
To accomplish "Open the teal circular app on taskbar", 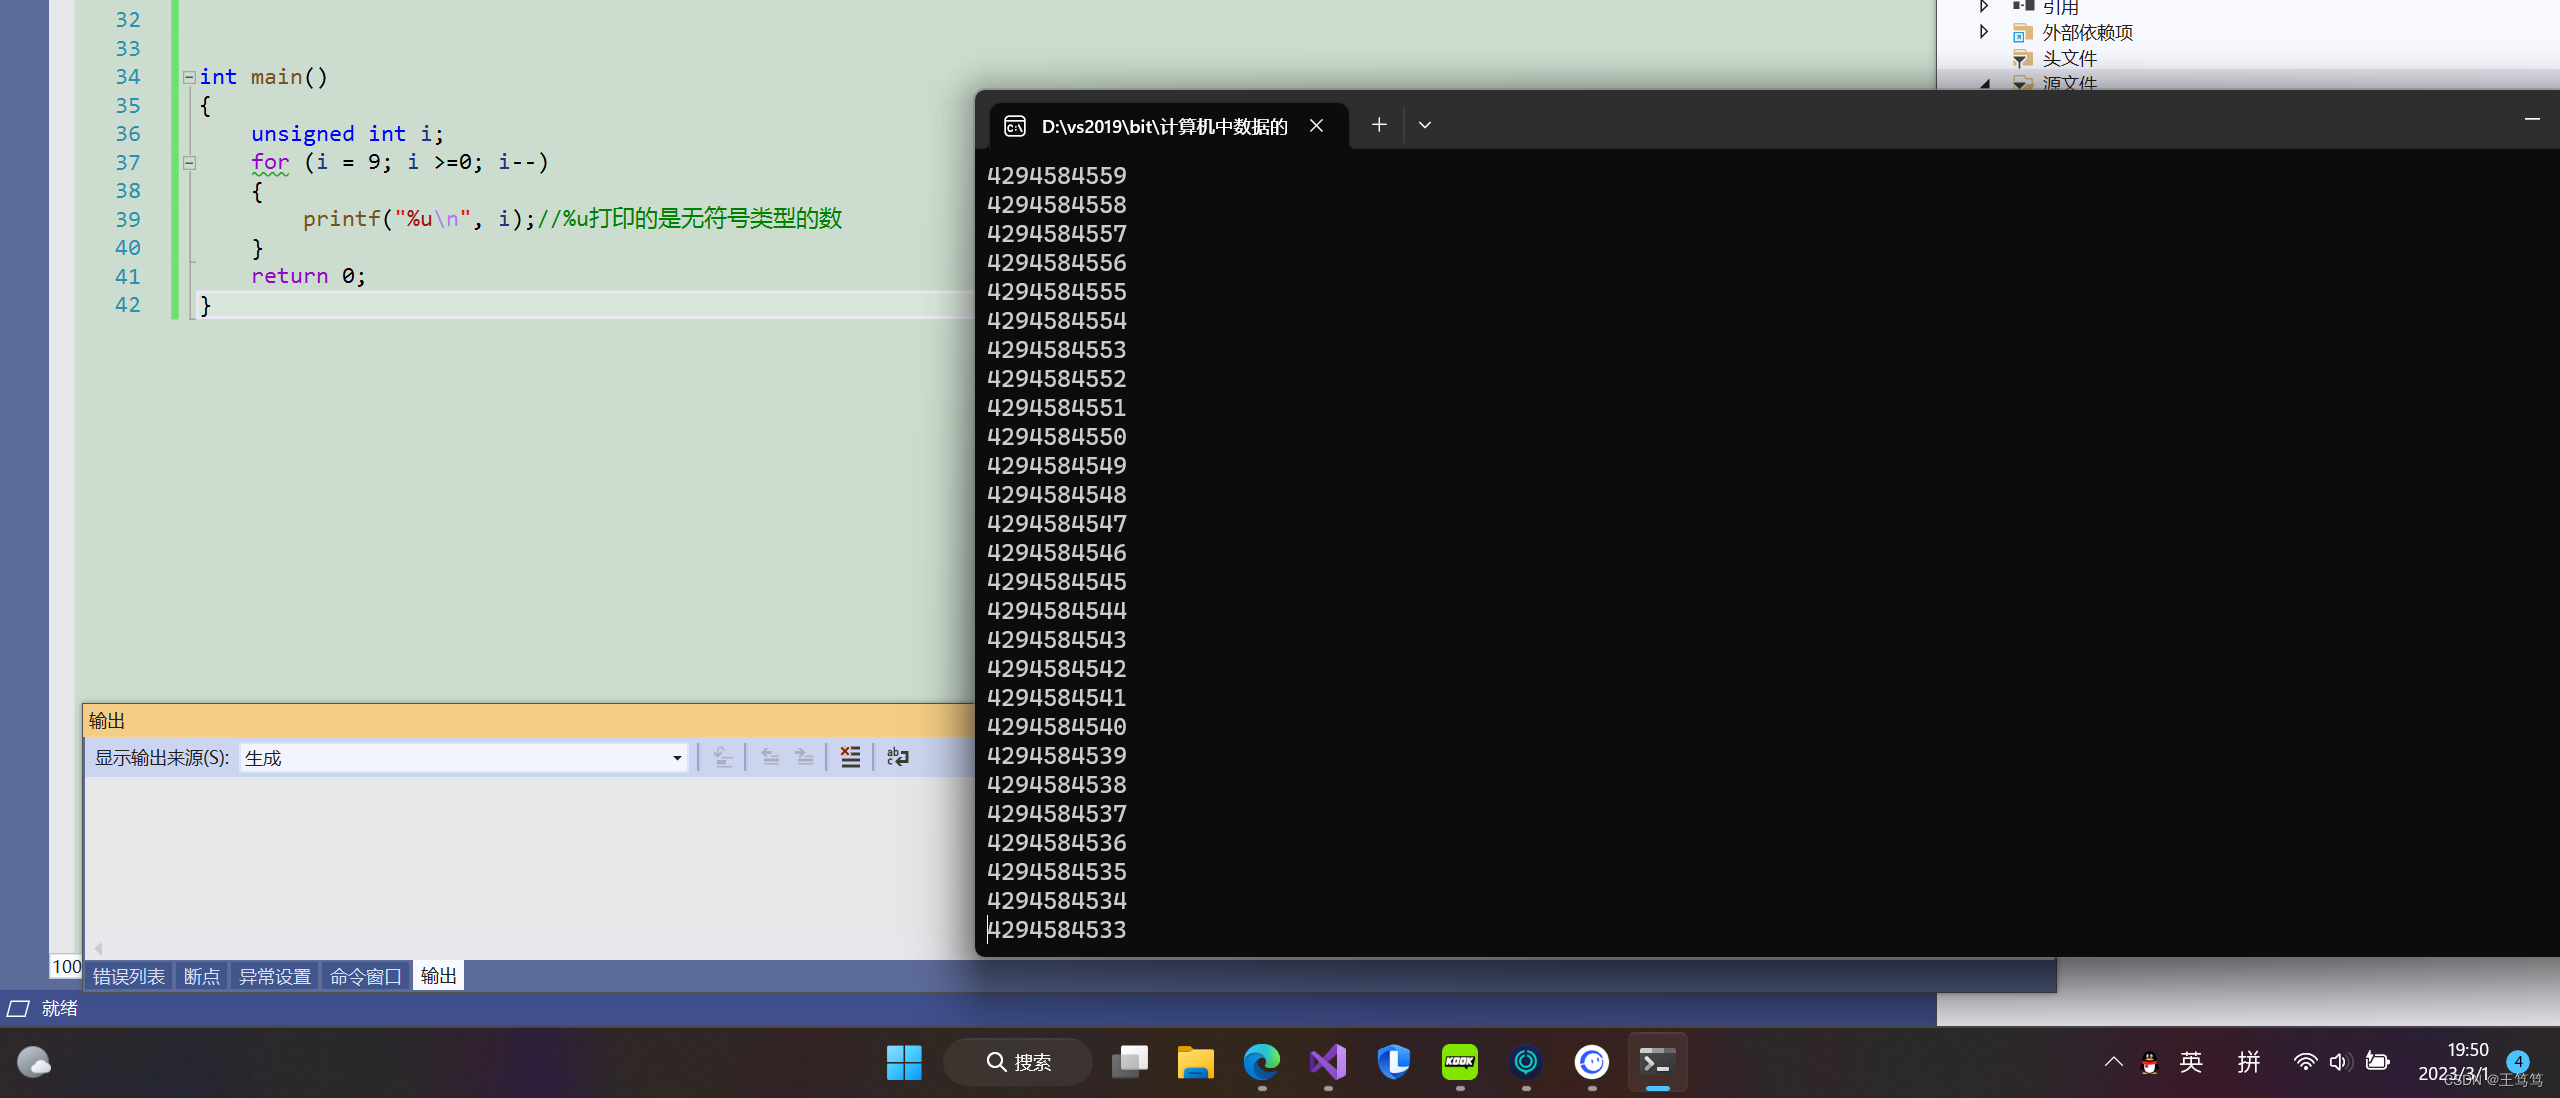I will tap(1526, 1062).
